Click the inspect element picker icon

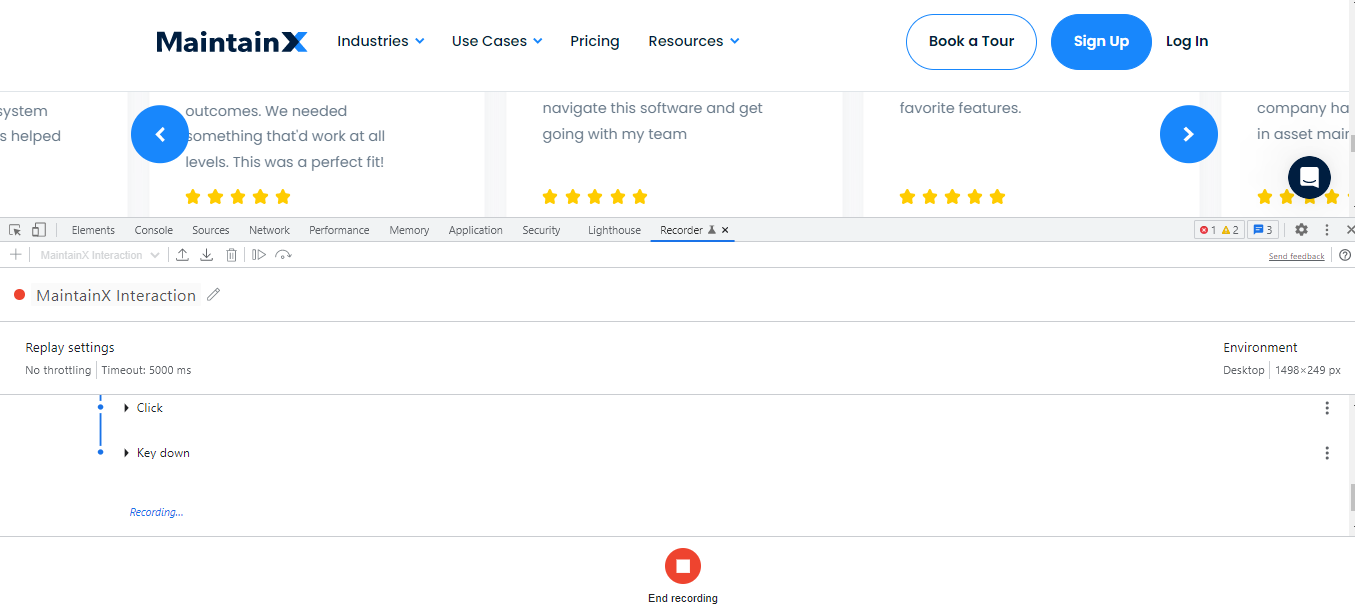point(16,230)
